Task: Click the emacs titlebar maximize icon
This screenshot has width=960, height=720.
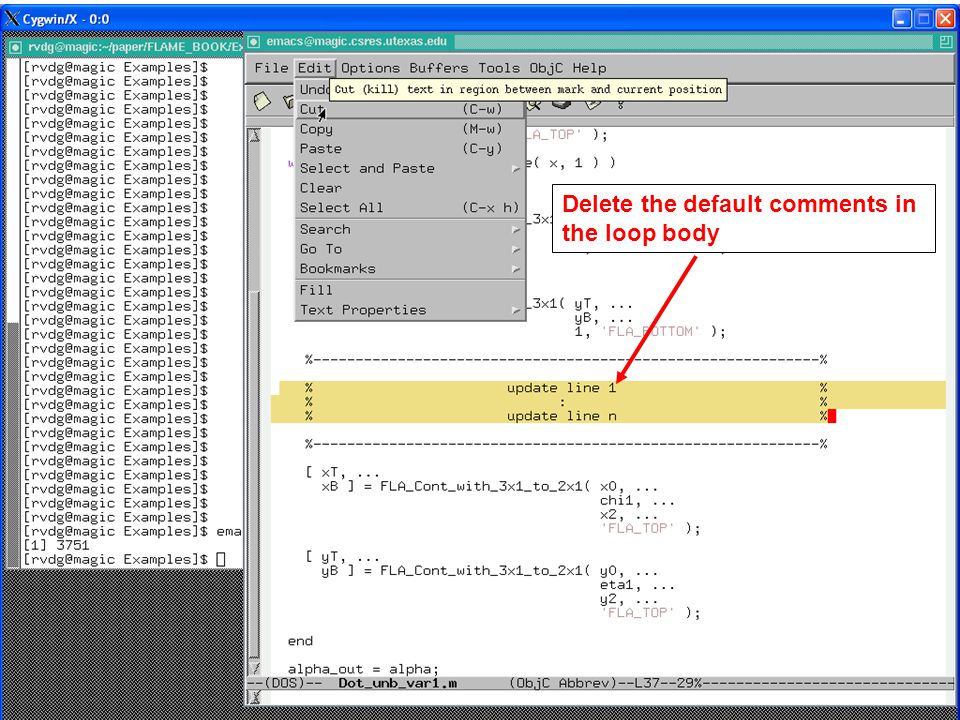Action: coord(945,42)
